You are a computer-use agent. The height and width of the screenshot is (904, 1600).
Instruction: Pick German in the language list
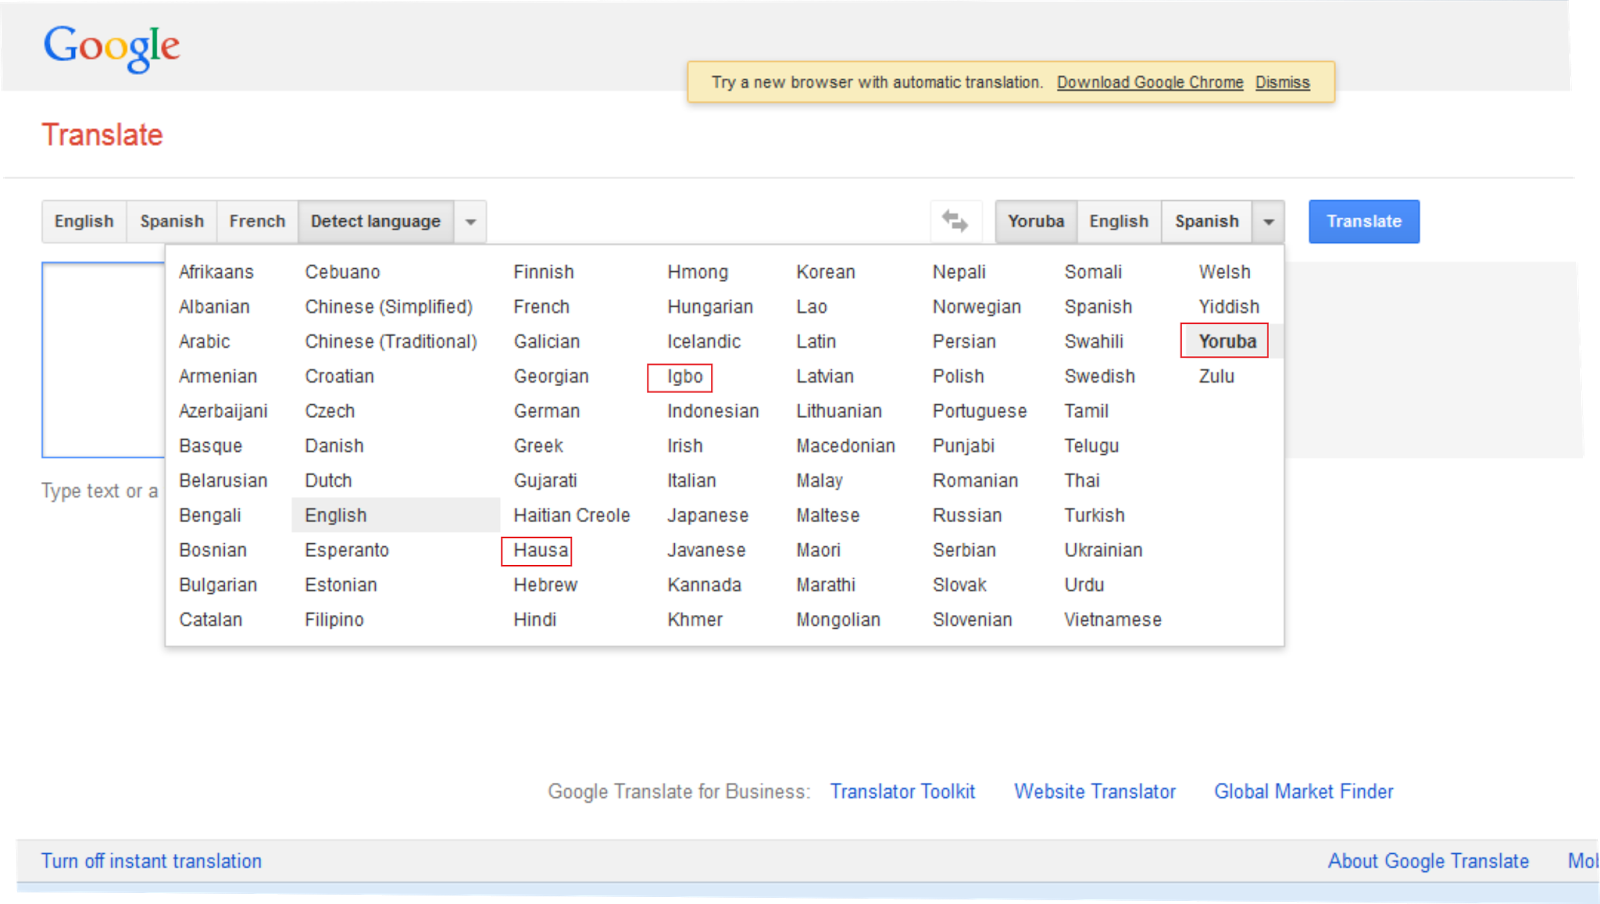[x=547, y=411]
